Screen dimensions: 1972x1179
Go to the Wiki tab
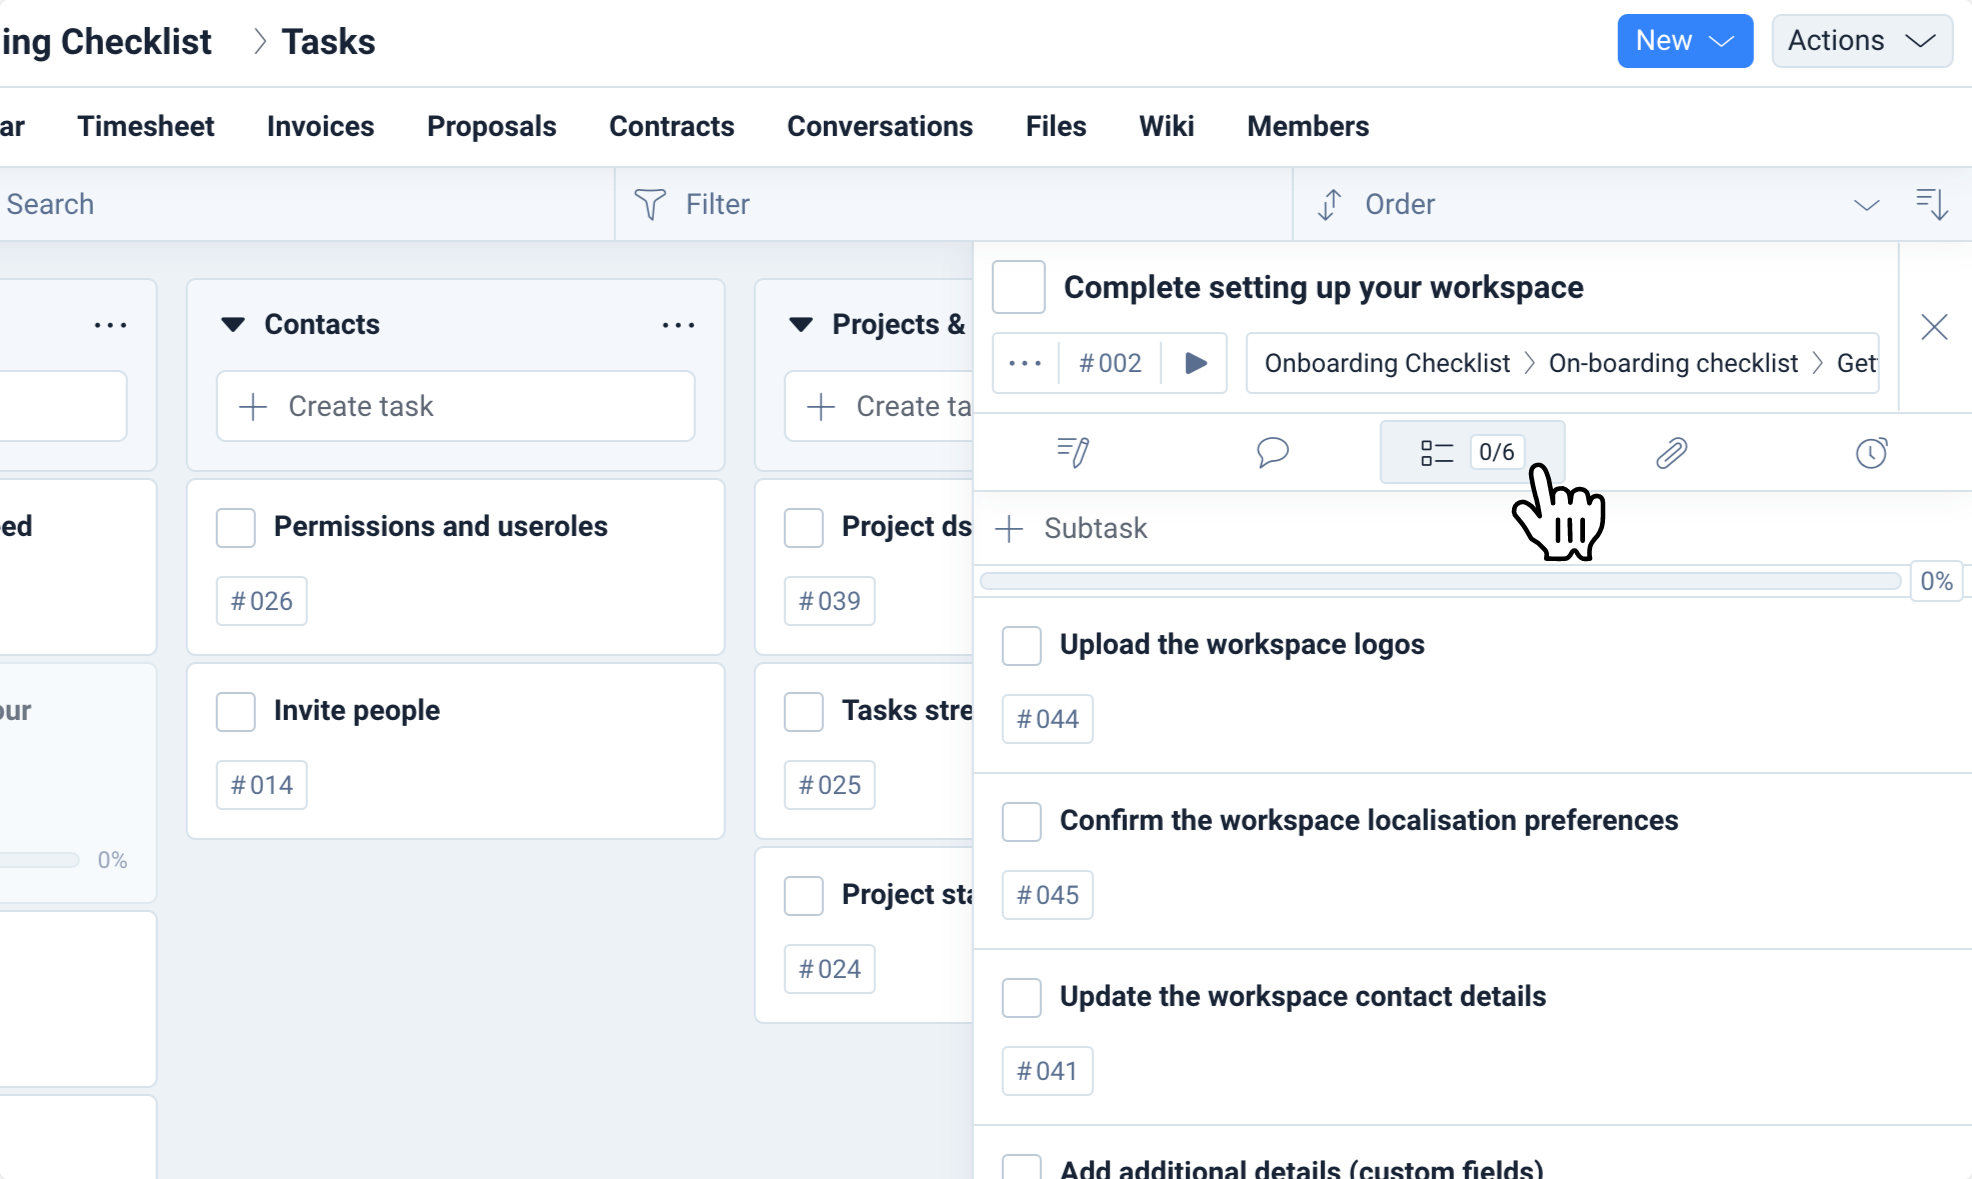coord(1166,126)
